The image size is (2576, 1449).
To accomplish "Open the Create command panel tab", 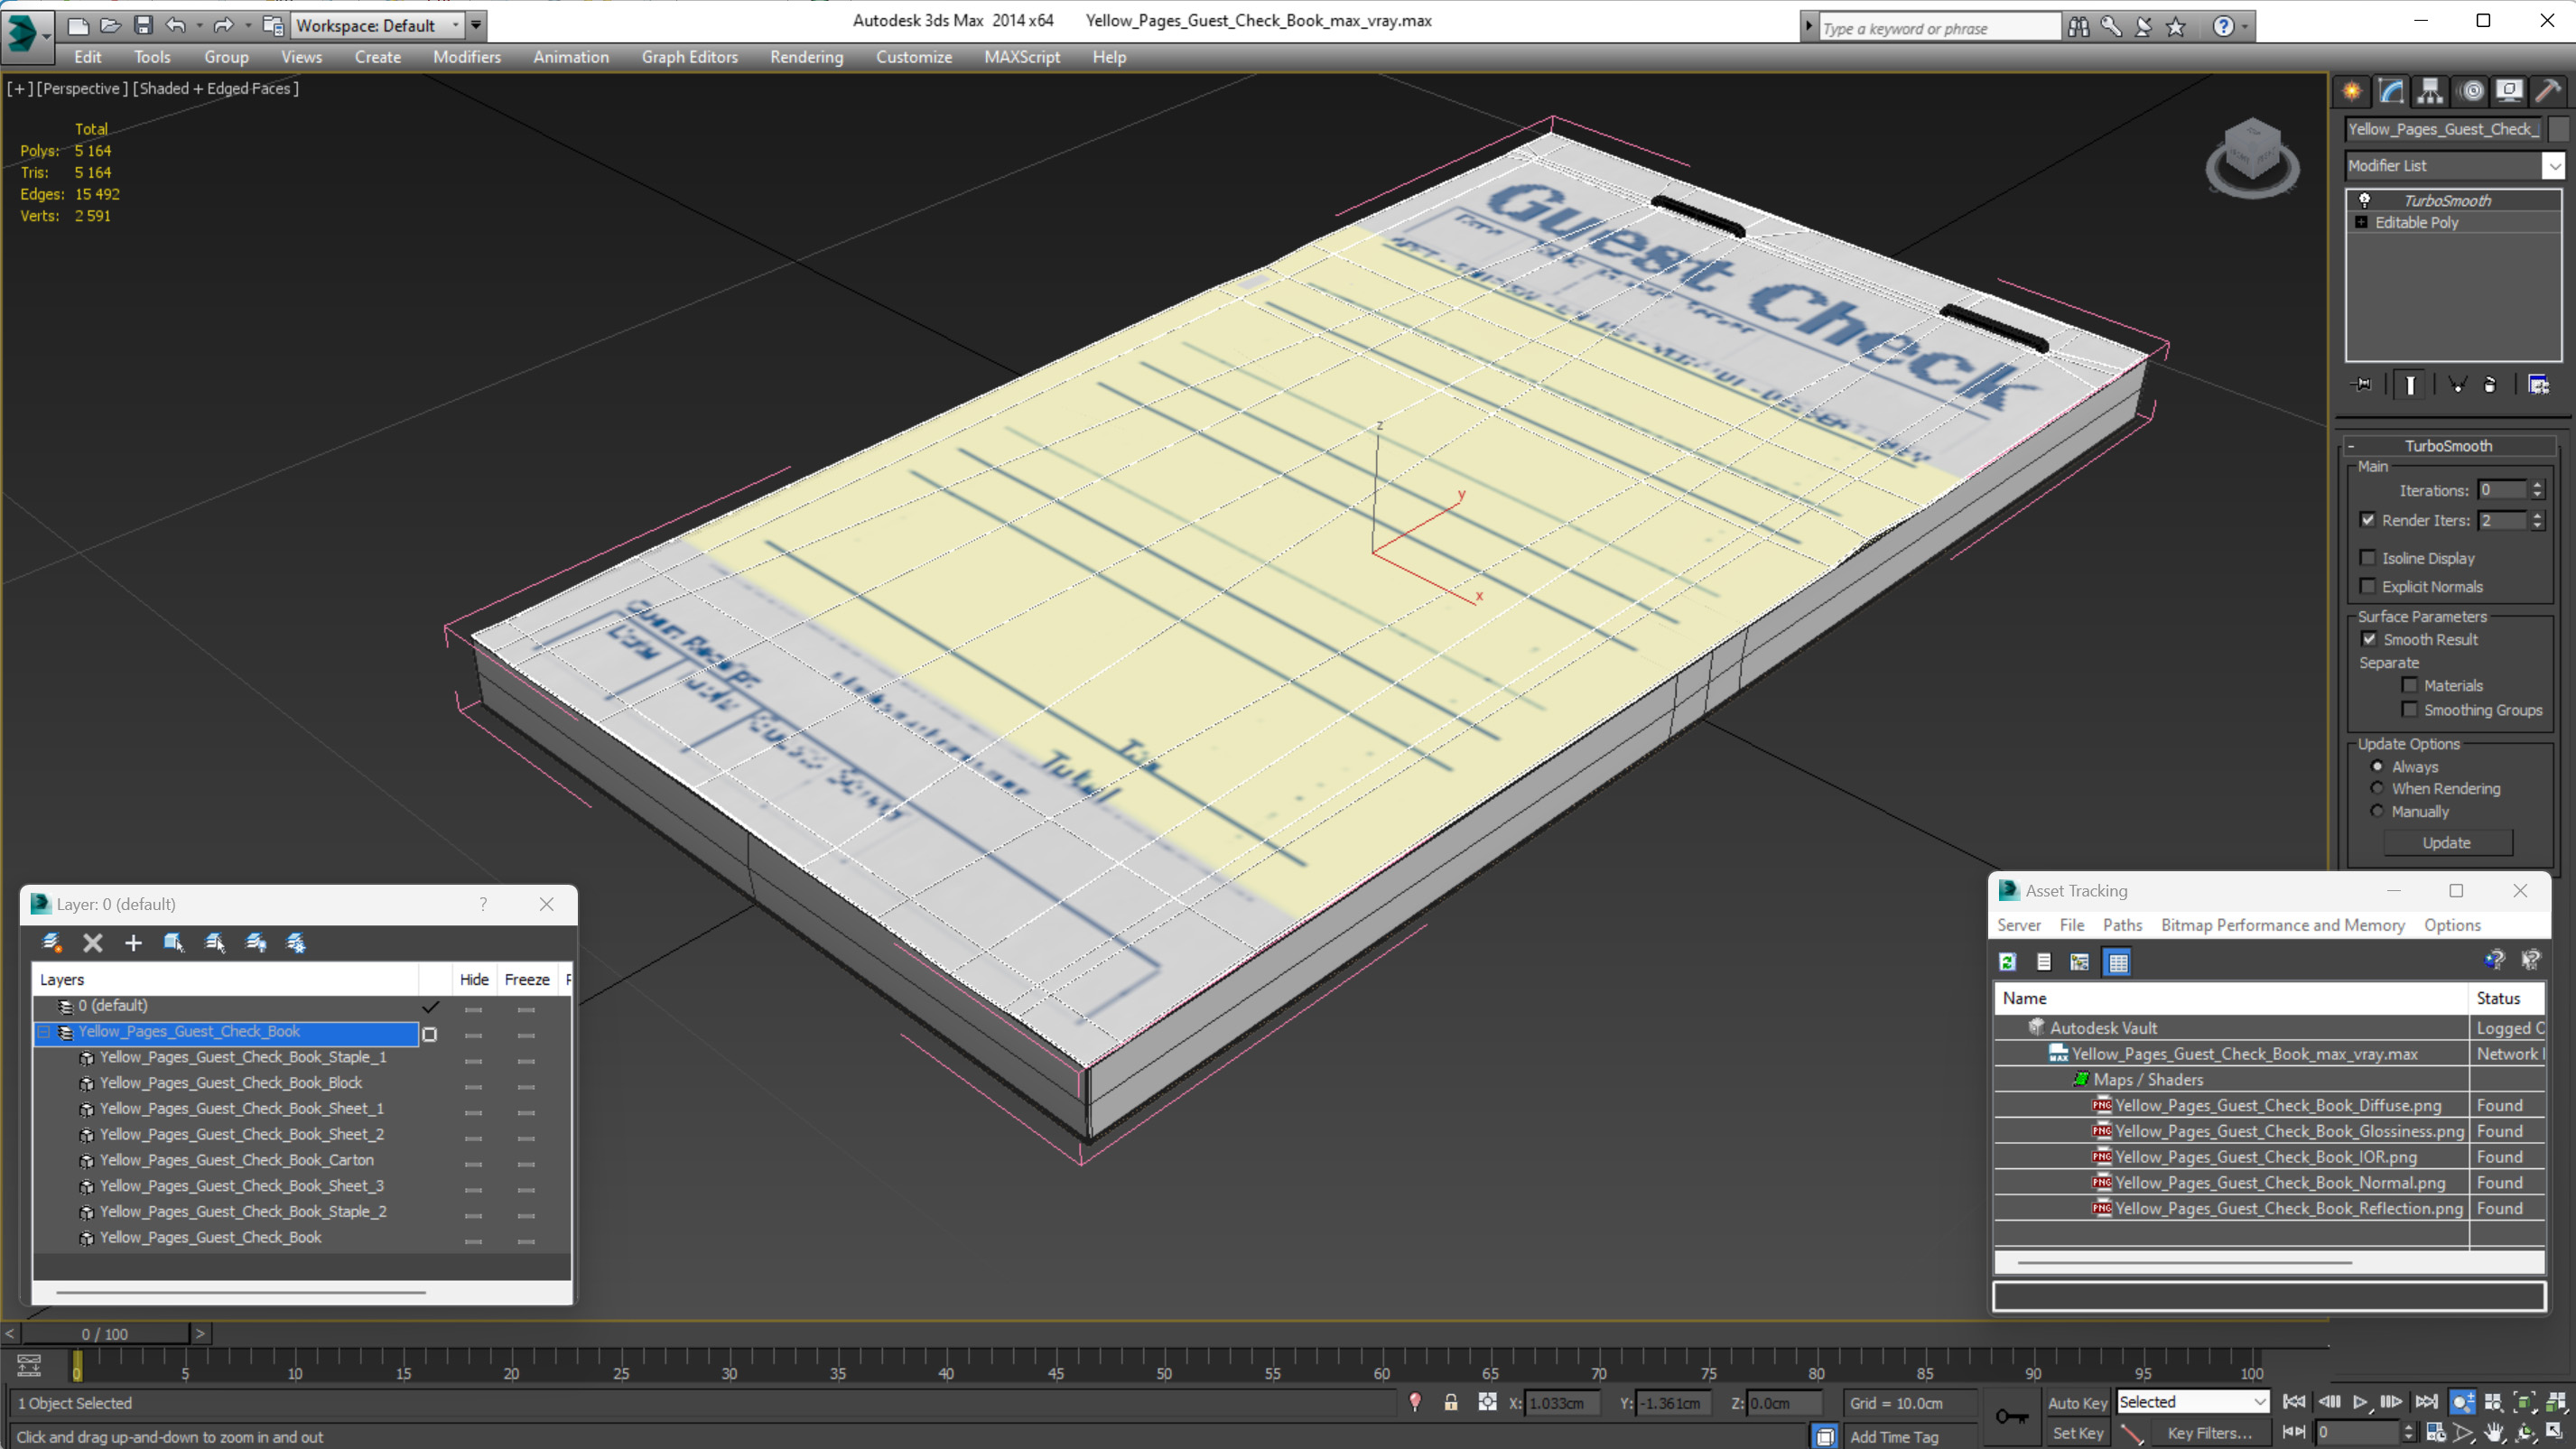I will (2352, 91).
